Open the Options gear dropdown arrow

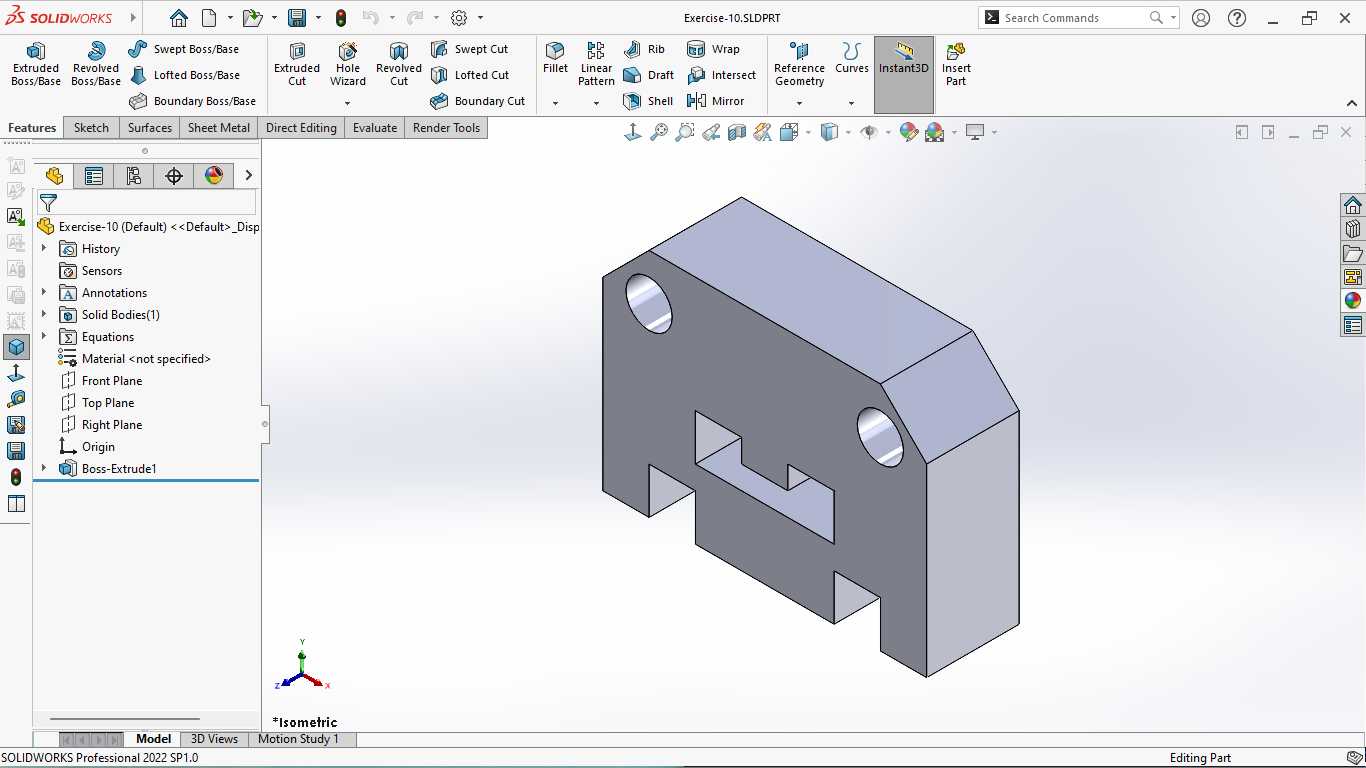(x=480, y=18)
